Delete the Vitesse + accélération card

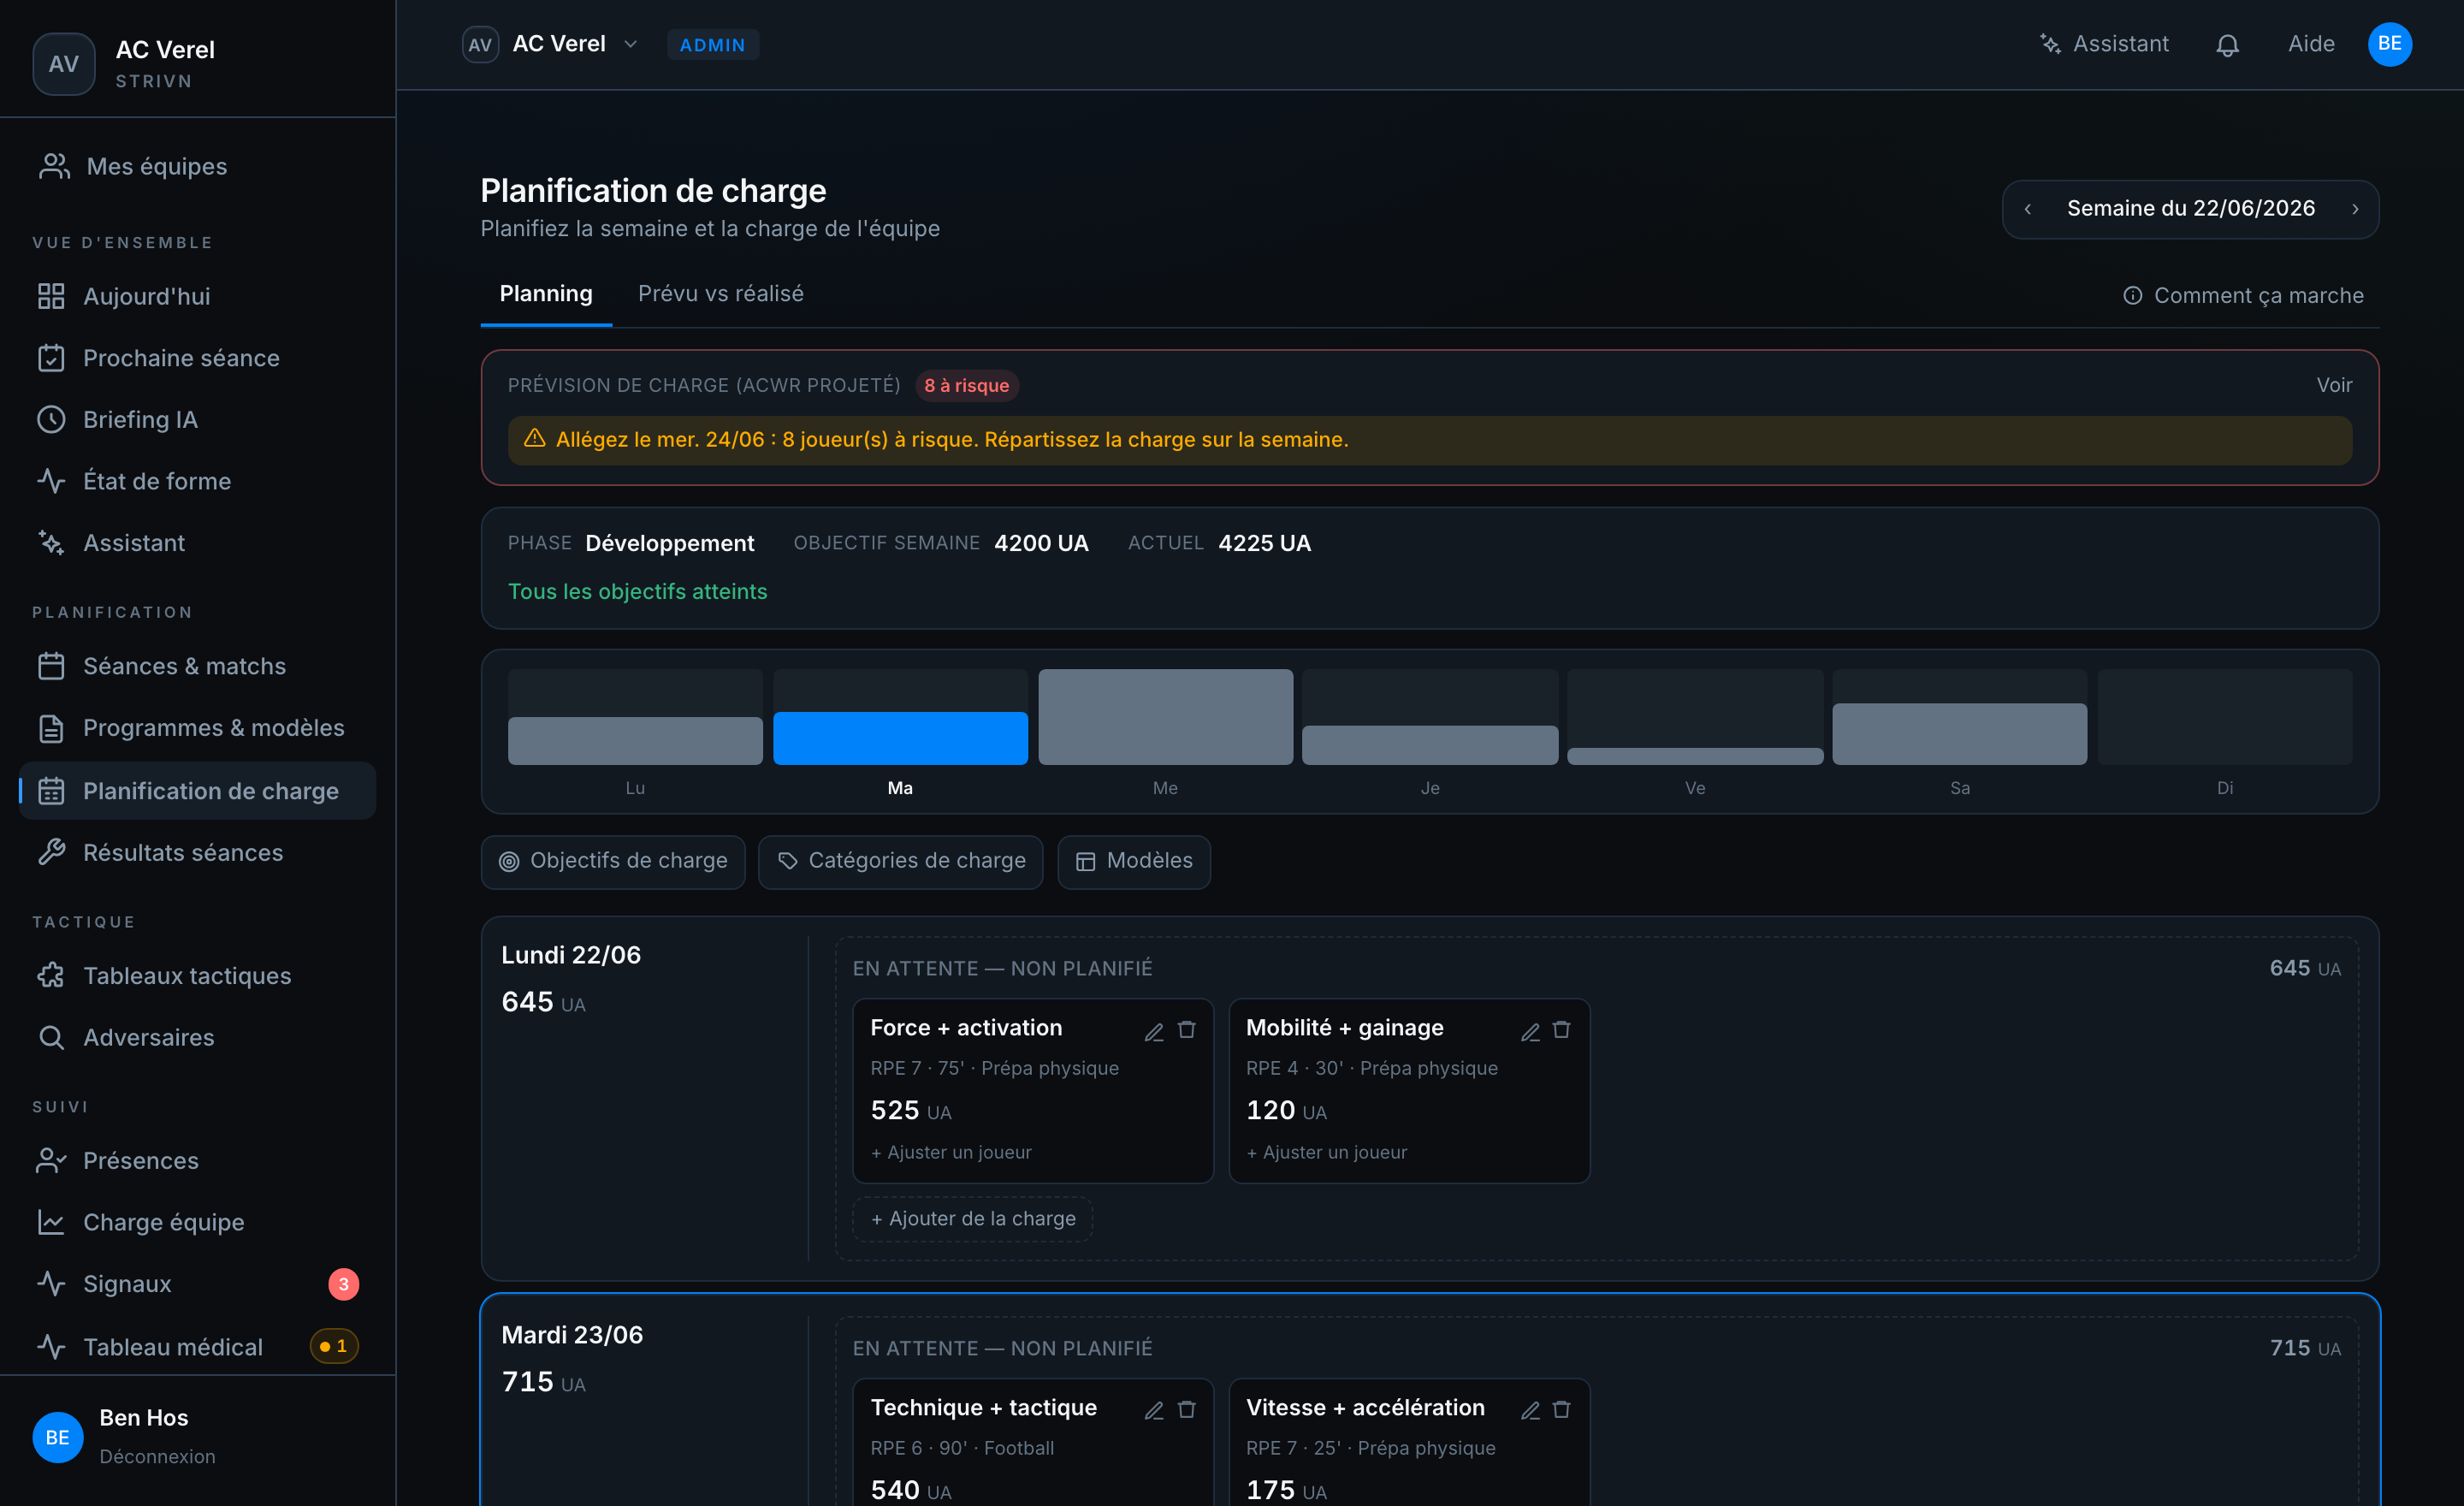point(1562,1410)
